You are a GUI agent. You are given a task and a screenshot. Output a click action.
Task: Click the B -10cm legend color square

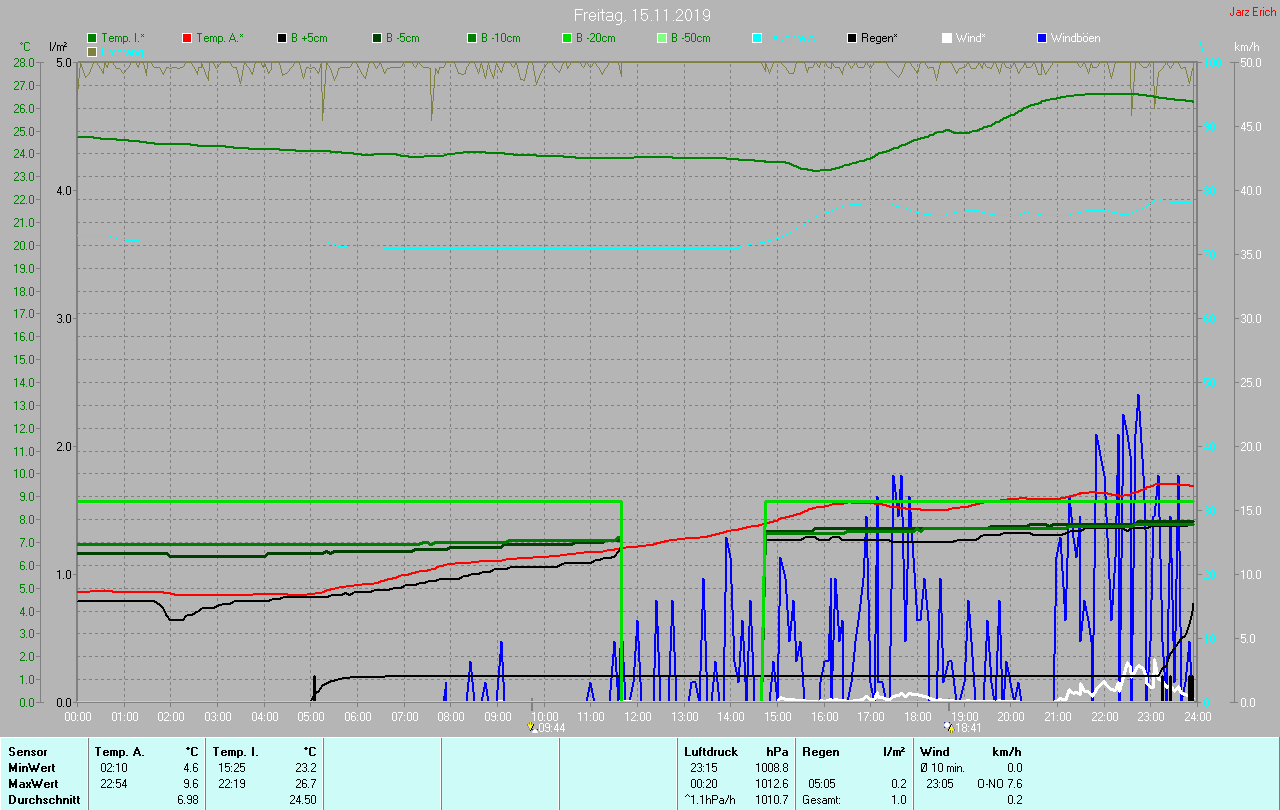coord(472,38)
